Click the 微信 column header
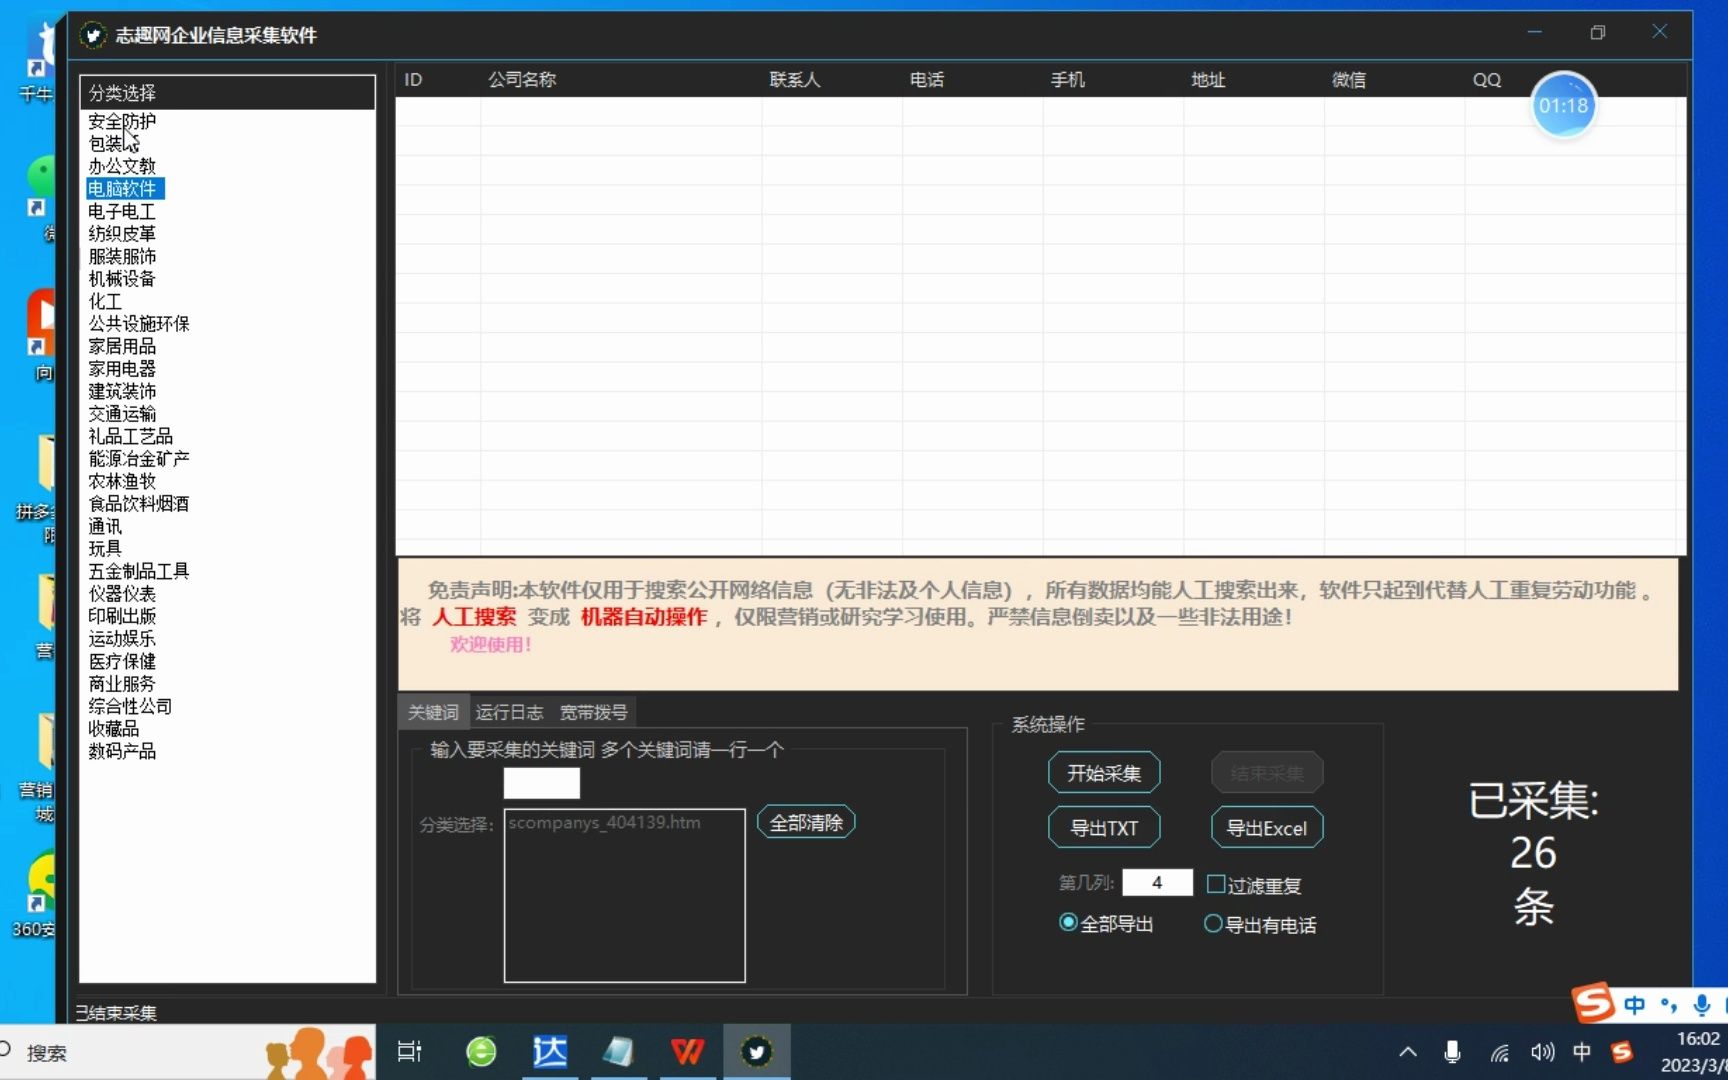Screen dimensions: 1728x1080 tap(1348, 80)
